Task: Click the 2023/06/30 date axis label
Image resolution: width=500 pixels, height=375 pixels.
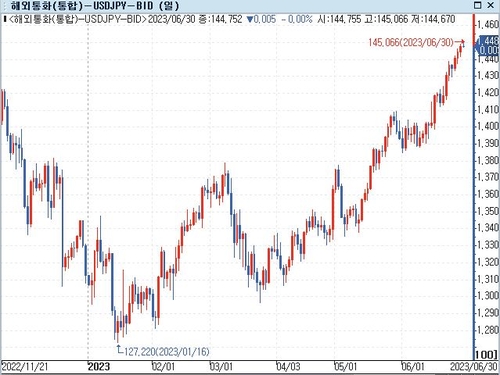Action: 474,367
